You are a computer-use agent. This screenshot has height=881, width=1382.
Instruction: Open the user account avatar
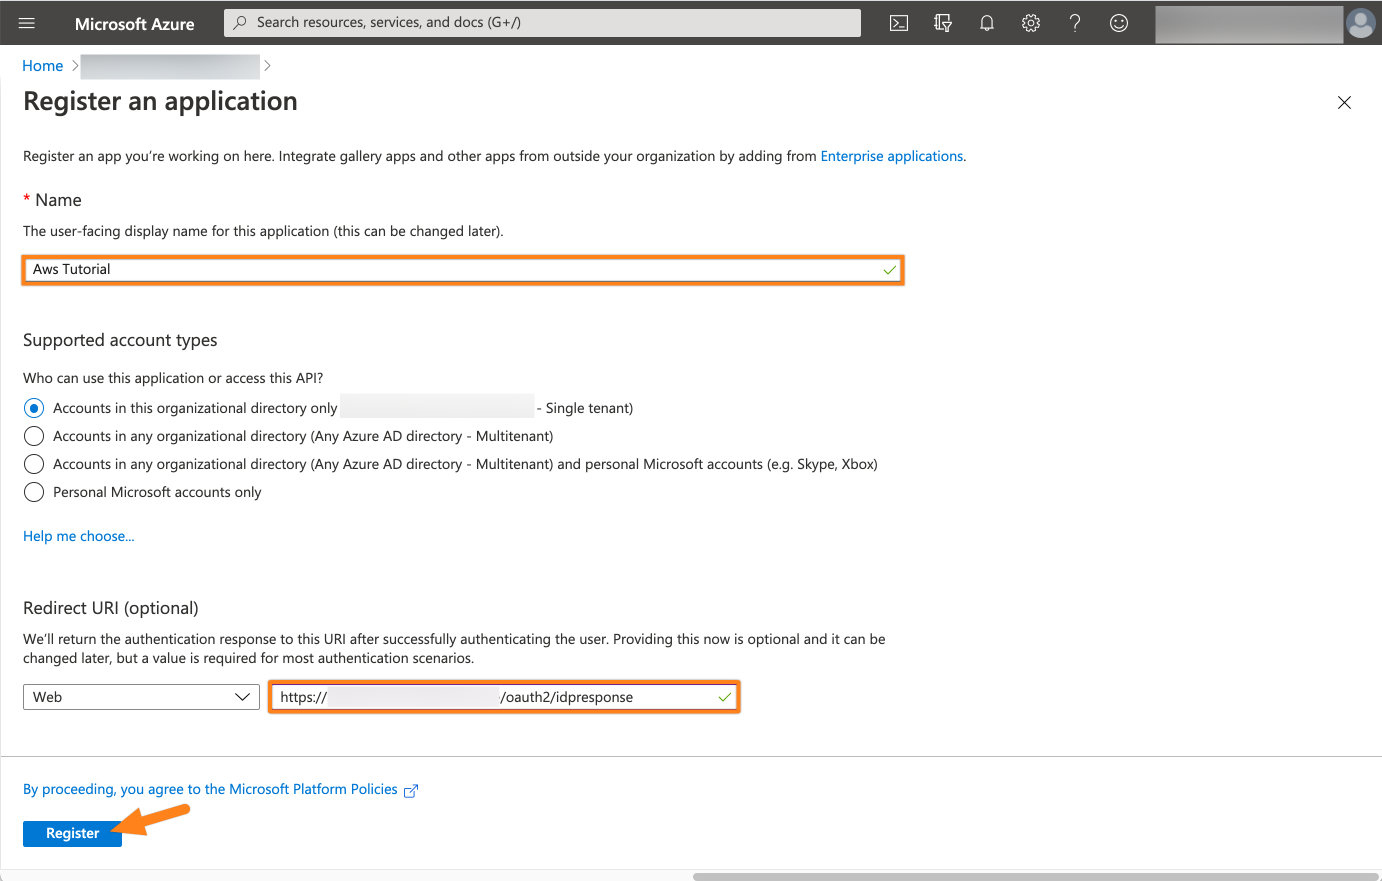click(x=1360, y=23)
